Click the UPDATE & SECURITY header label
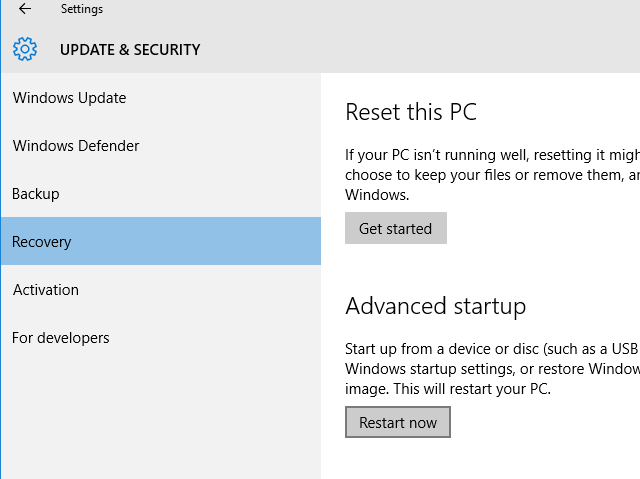The width and height of the screenshot is (640, 479). 130,49
